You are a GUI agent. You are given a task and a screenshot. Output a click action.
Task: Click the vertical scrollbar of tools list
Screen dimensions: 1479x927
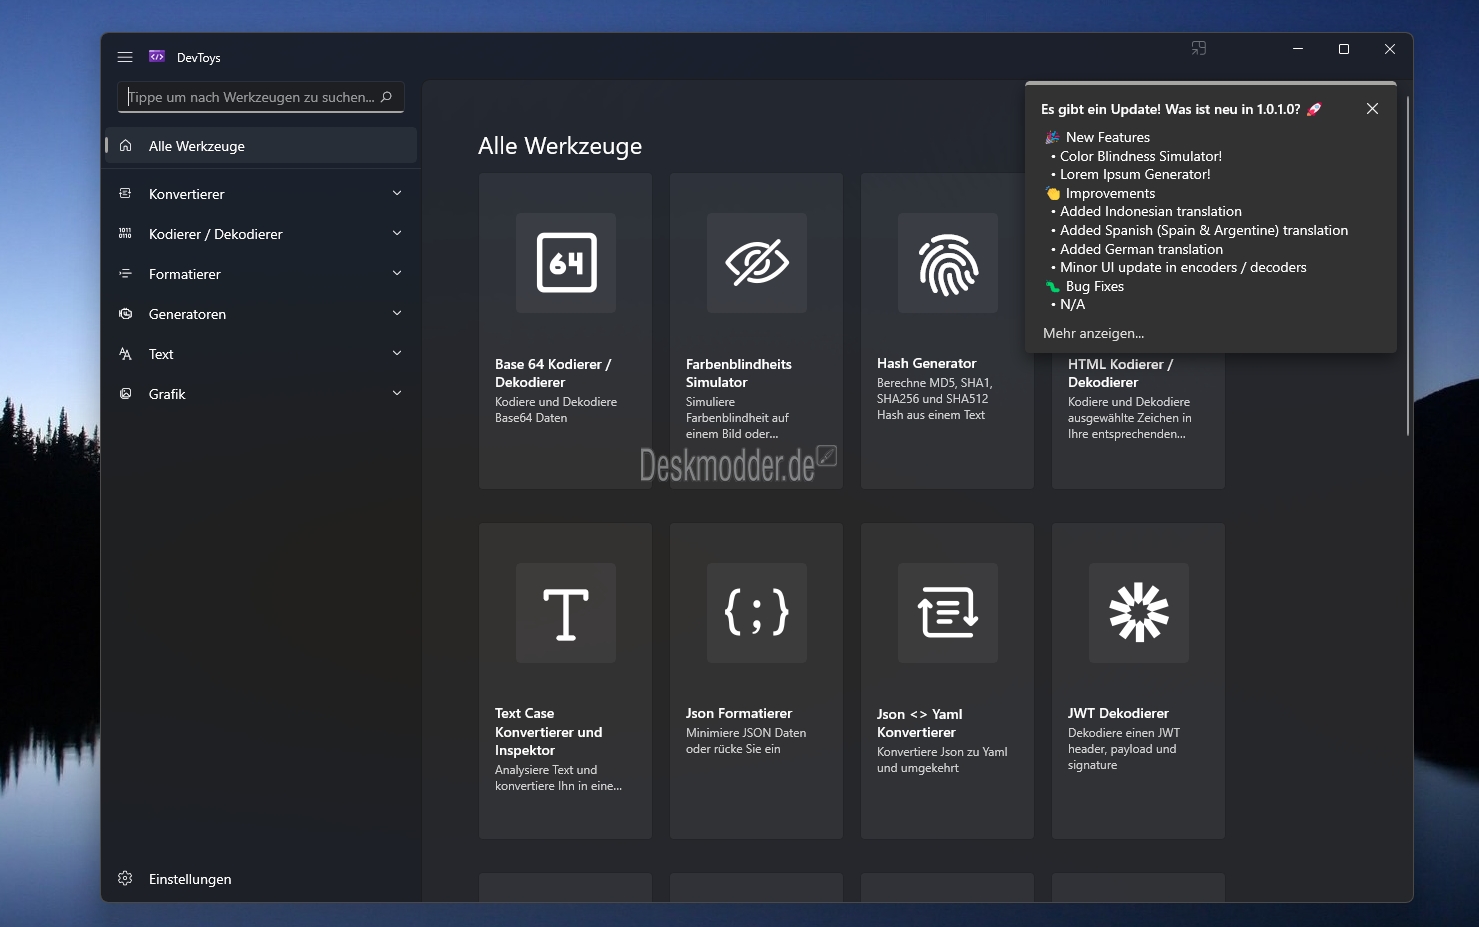point(1408,265)
